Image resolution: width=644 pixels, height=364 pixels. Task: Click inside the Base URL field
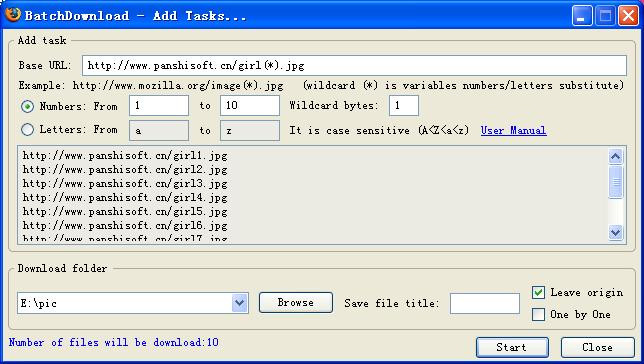click(x=354, y=66)
